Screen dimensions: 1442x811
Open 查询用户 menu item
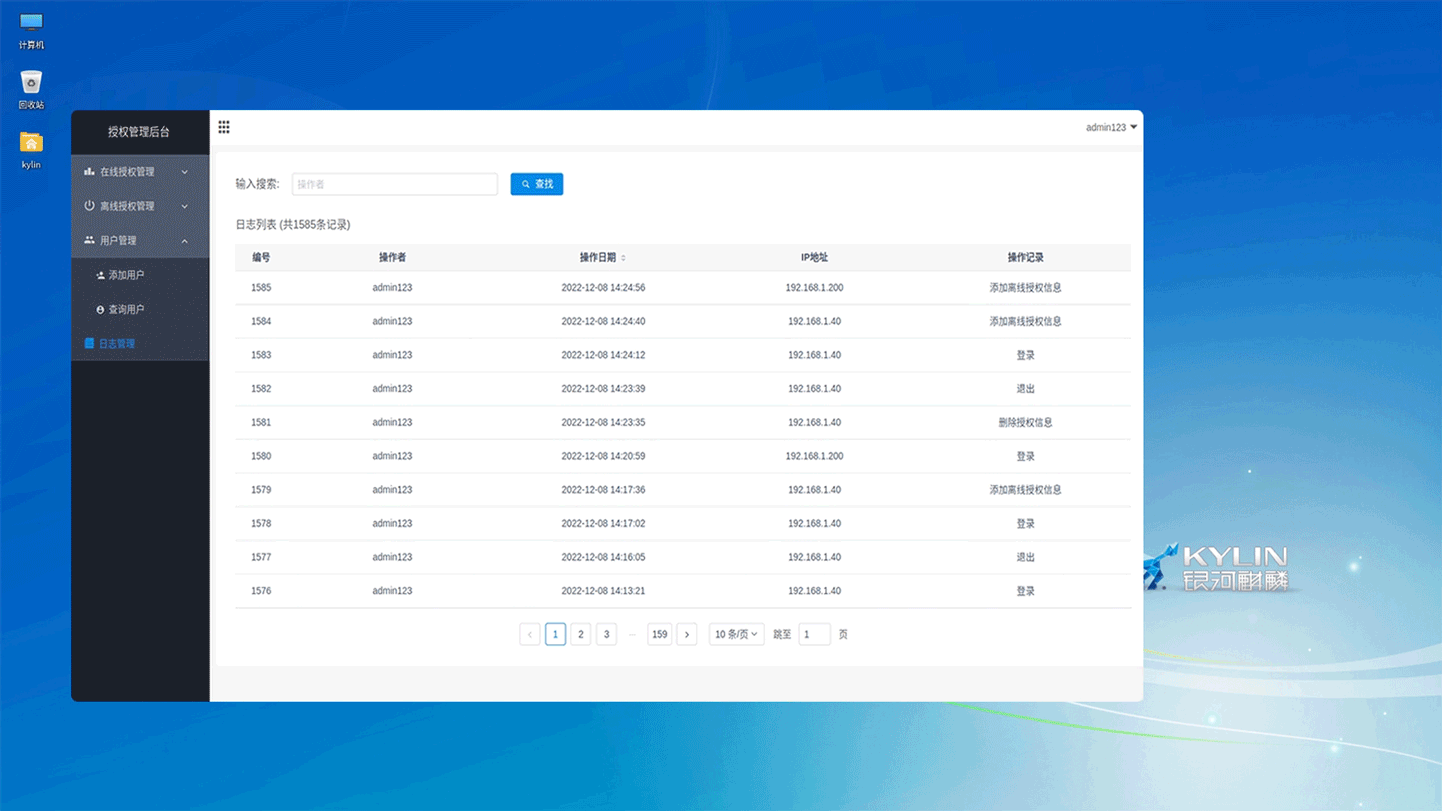140,310
